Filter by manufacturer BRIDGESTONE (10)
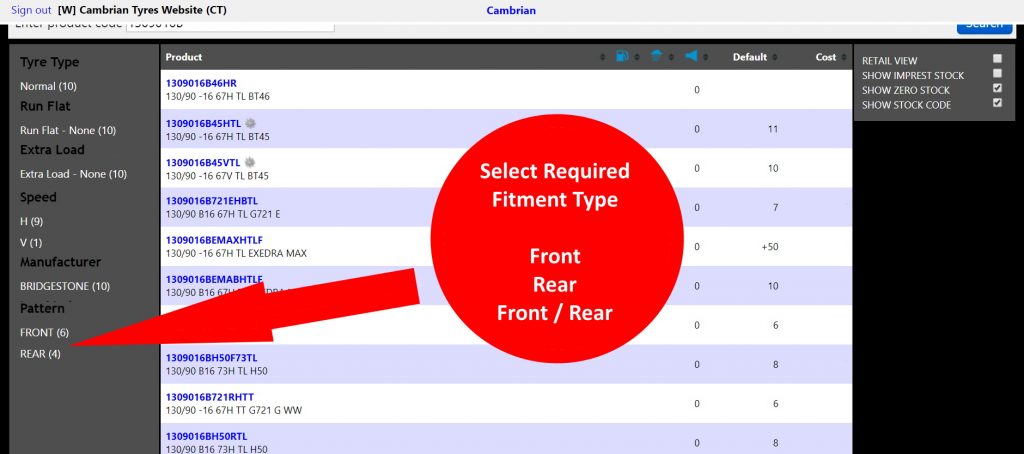Viewport: 1024px width, 454px height. click(x=65, y=286)
